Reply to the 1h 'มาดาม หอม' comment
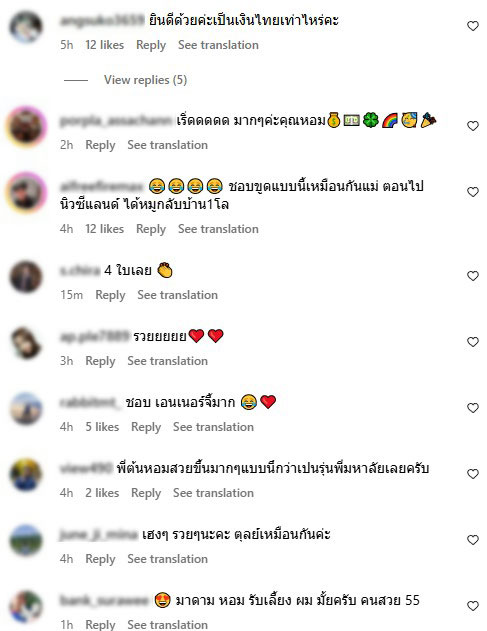The image size is (487, 631). (x=100, y=625)
